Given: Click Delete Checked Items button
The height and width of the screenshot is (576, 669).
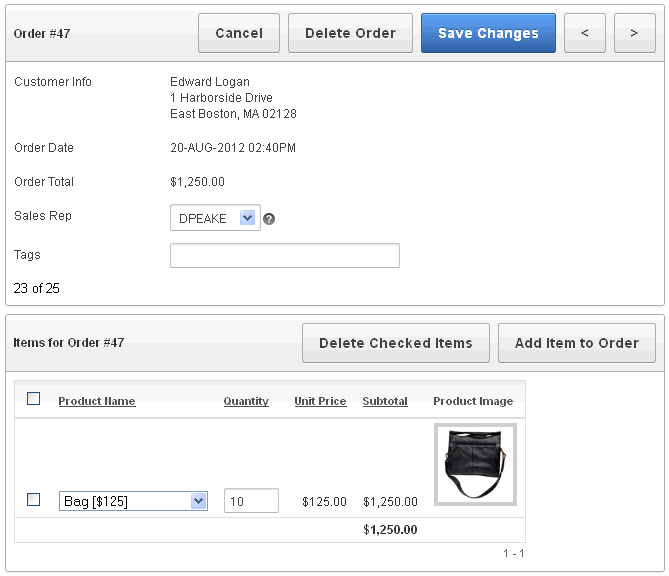Looking at the screenshot, I should click(396, 343).
